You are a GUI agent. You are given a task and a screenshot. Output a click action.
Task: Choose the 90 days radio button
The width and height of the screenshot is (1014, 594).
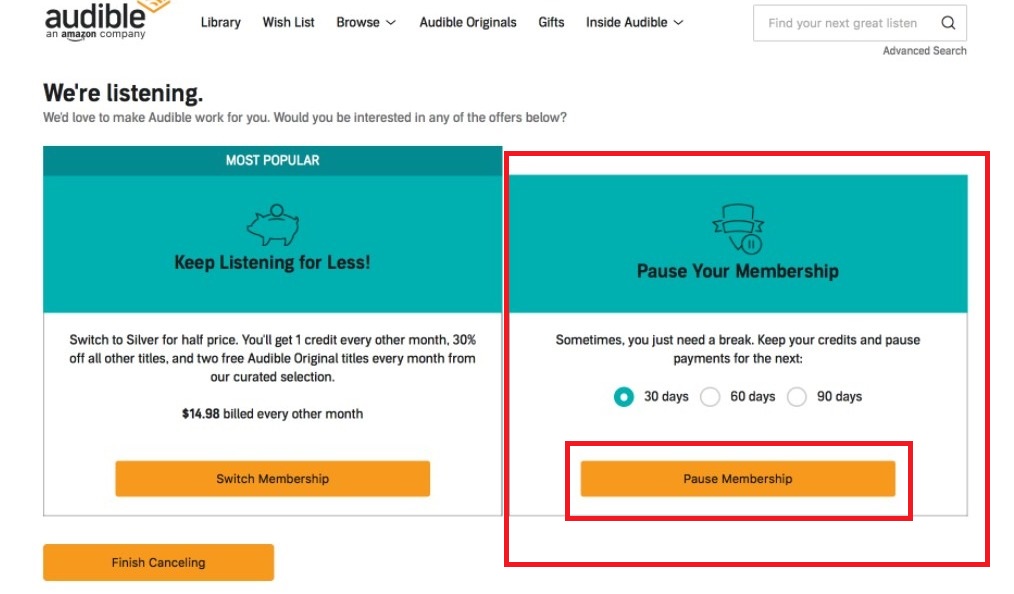click(797, 397)
